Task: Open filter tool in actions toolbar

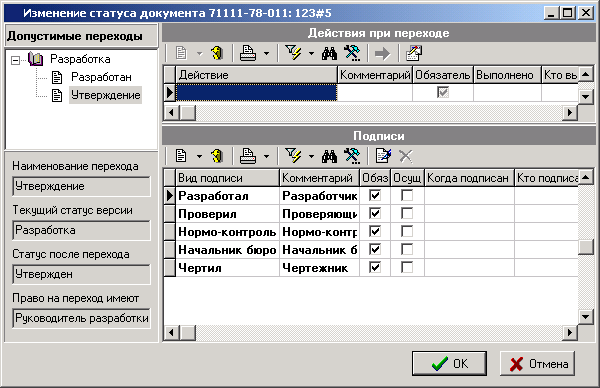Action: 293,53
